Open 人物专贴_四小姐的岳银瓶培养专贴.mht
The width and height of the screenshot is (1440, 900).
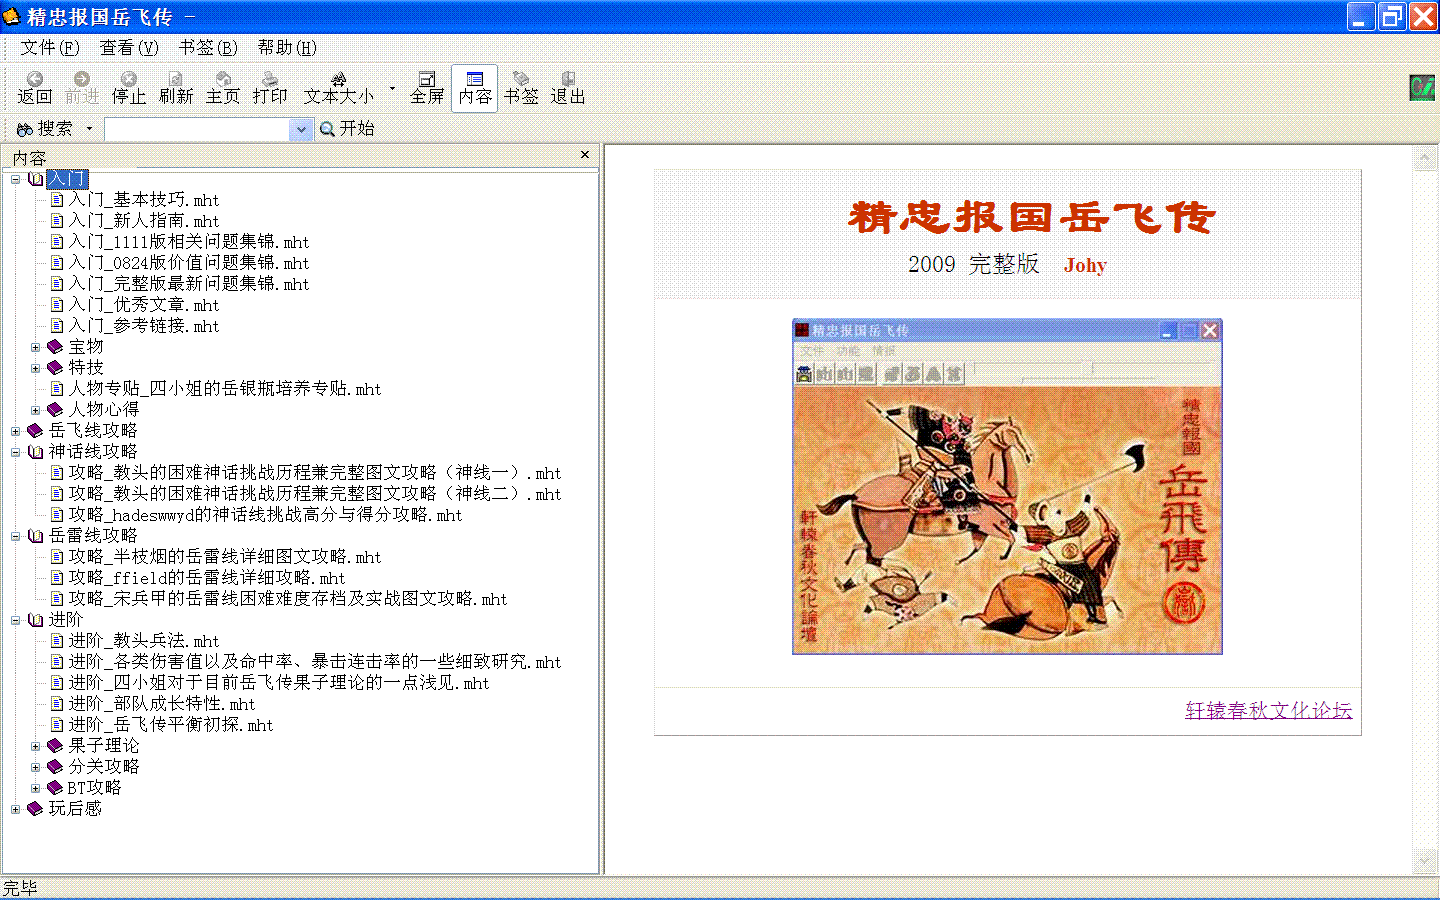point(225,389)
